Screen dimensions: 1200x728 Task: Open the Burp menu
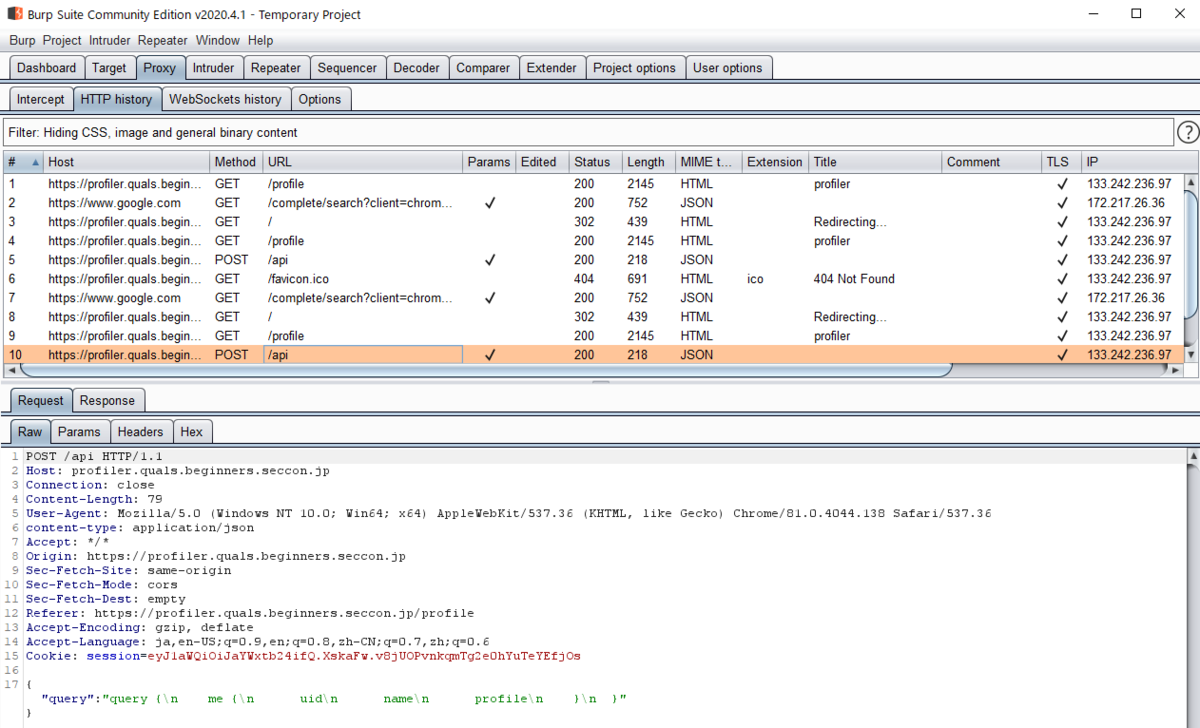22,41
